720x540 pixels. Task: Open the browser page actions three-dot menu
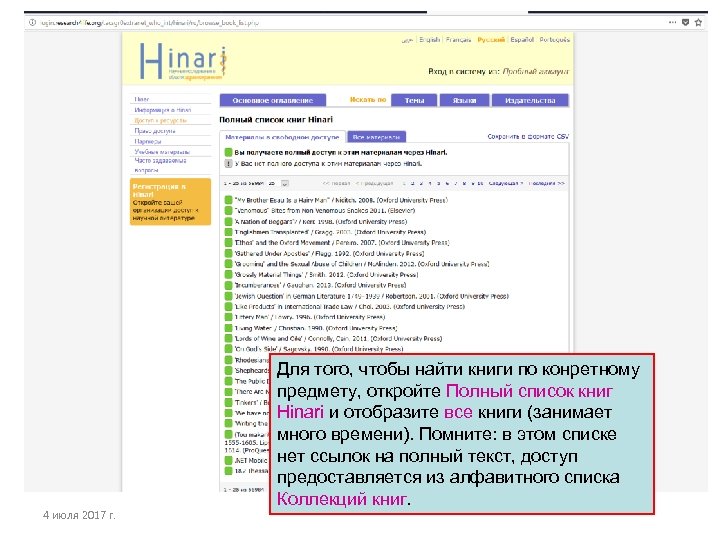672,22
